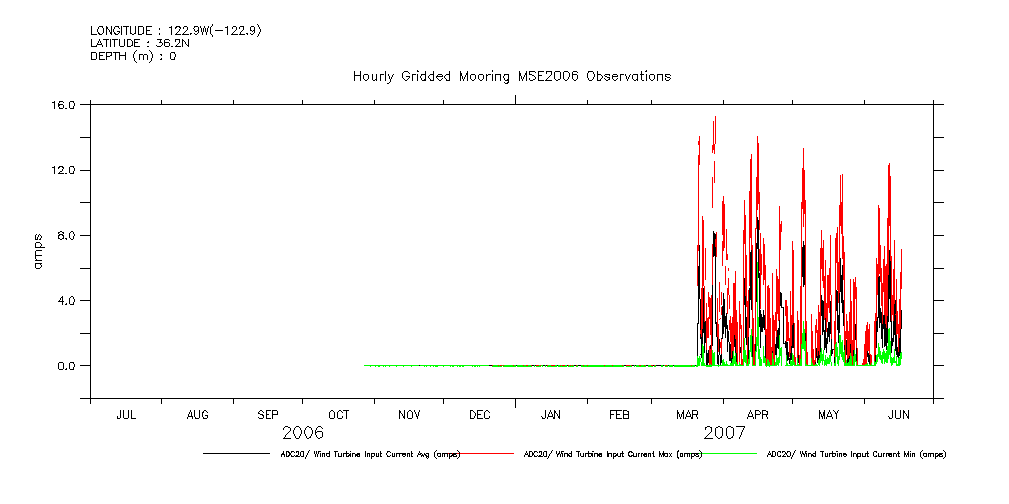Click the 16.0 y-axis tick label
Viewport: 1009px width, 504px height.
[x=66, y=105]
